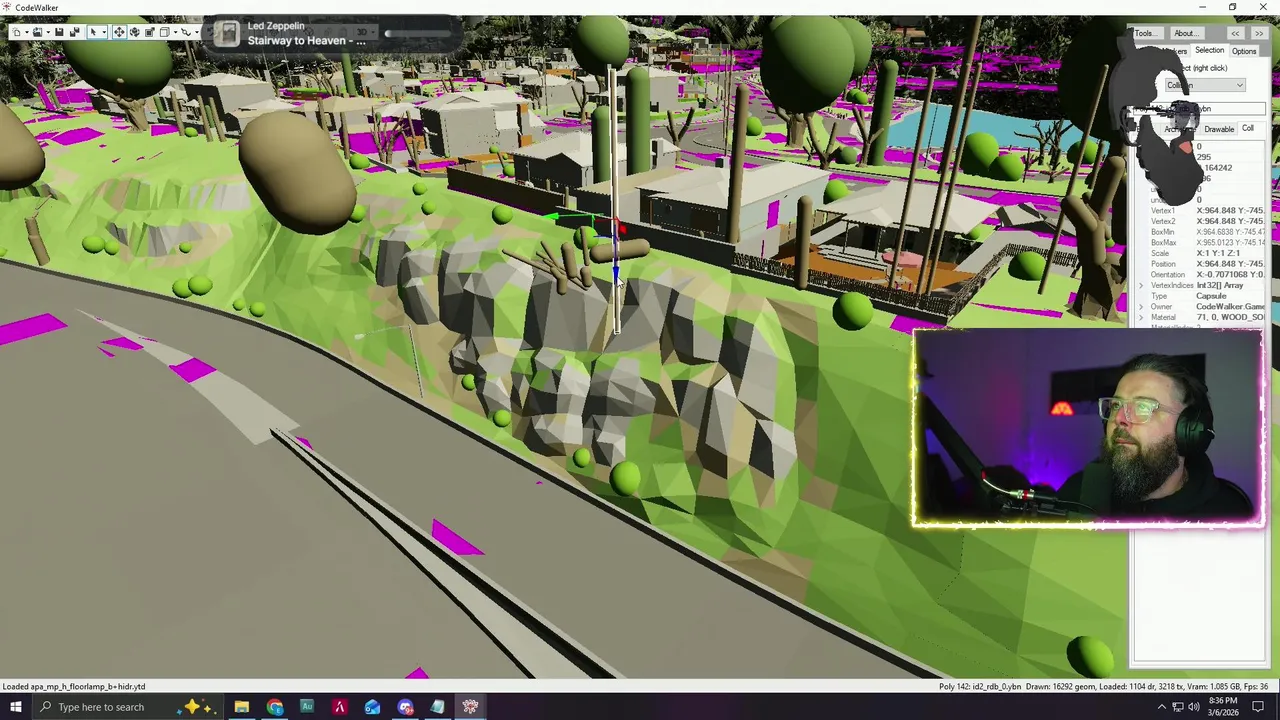The height and width of the screenshot is (720, 1280).
Task: Expand panel with >> button
Action: [1259, 33]
